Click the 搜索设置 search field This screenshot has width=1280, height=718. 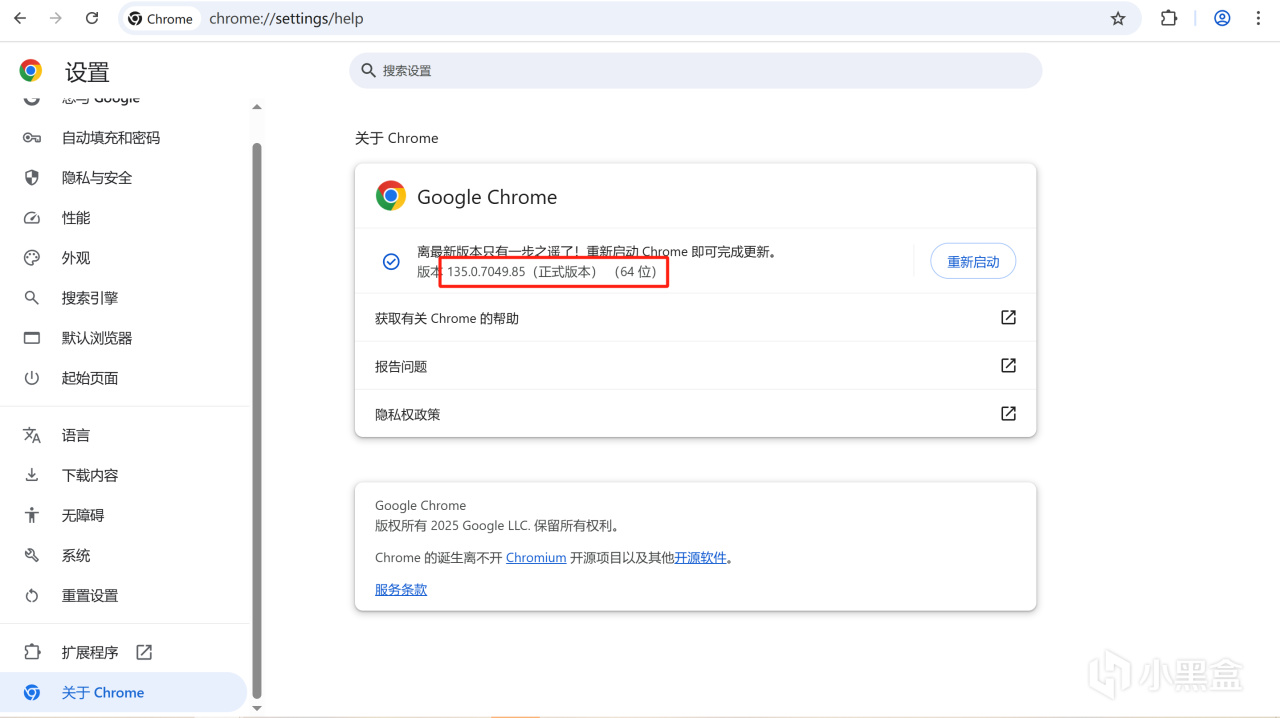(x=695, y=71)
